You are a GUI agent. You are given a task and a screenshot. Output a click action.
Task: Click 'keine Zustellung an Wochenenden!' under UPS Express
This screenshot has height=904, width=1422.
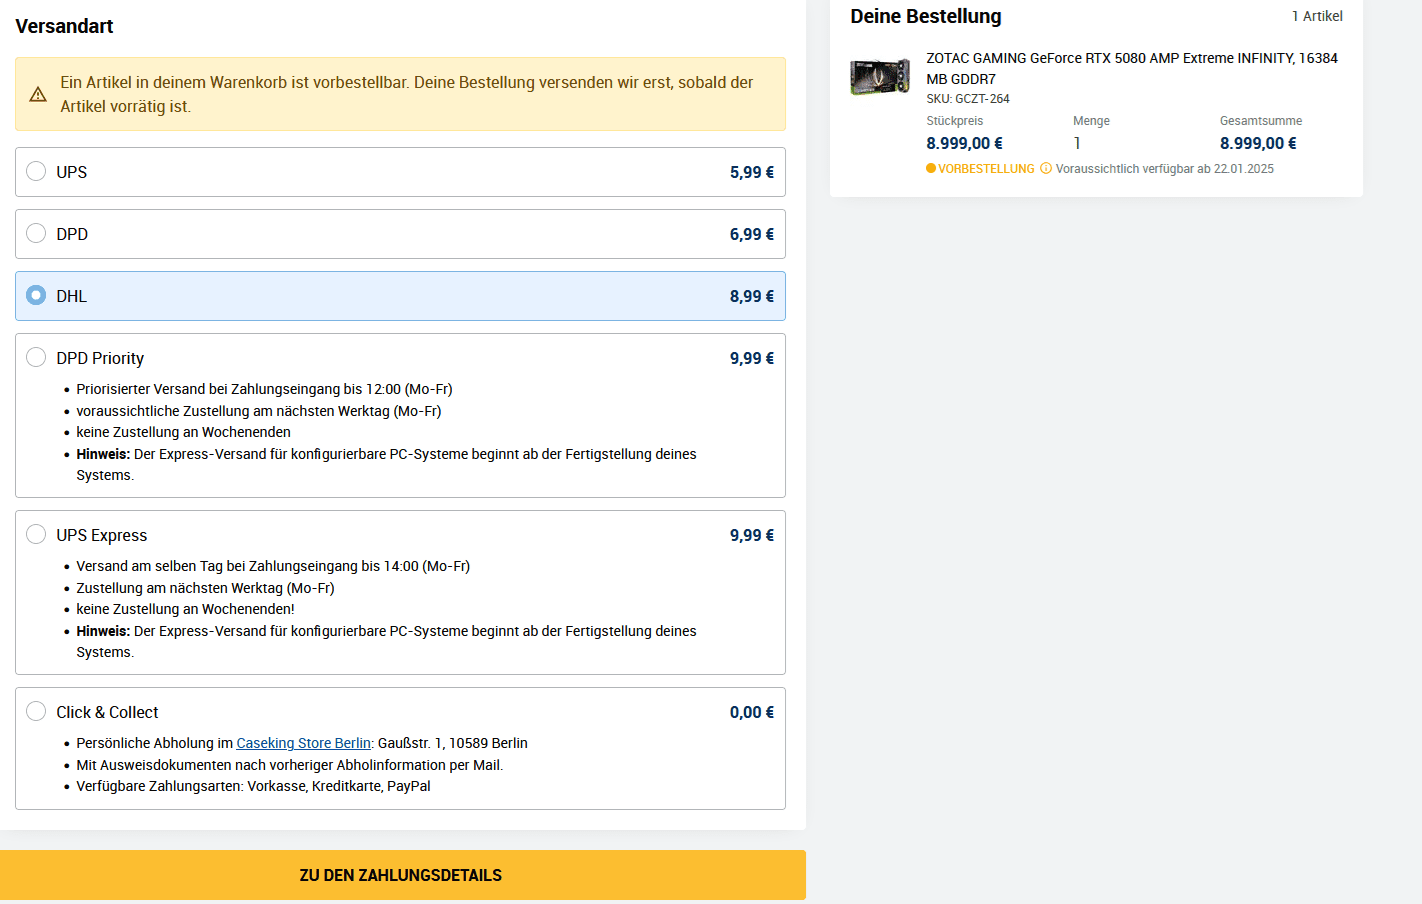185,609
